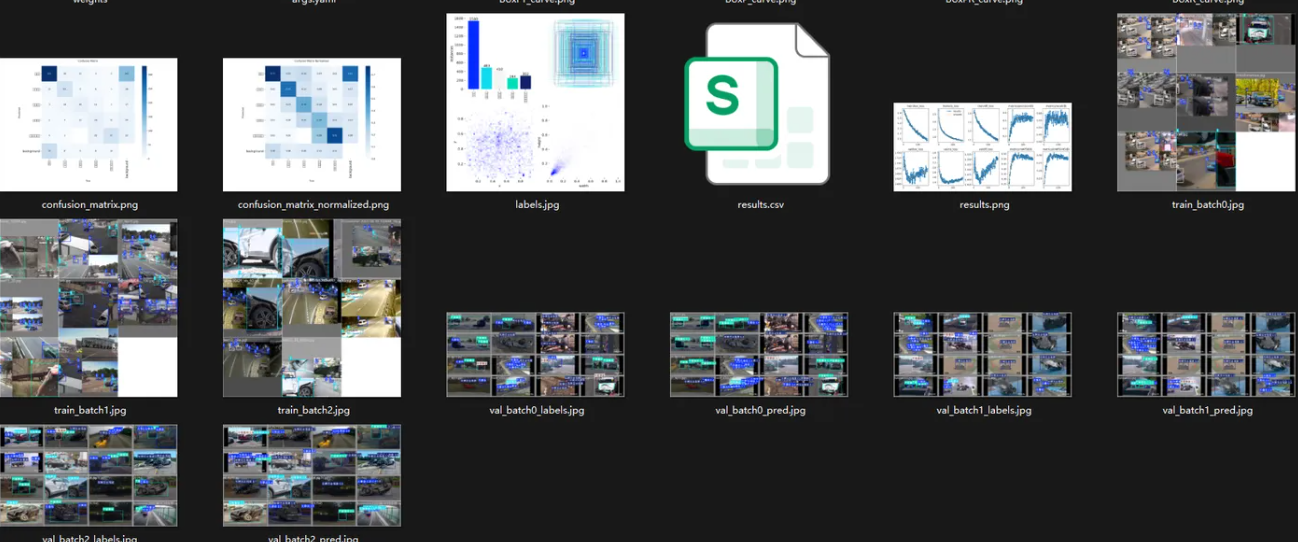Select the train_batch1.jpg mosaic thumbnail

pyautogui.click(x=88, y=308)
